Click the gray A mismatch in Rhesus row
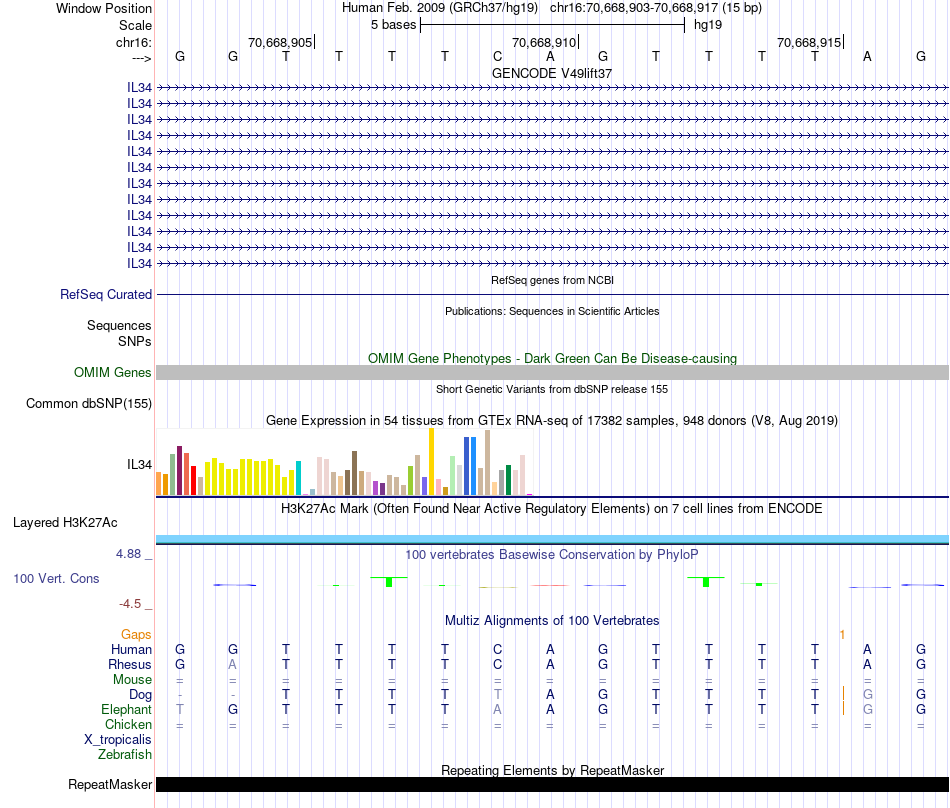950x808 pixels. tap(233, 664)
